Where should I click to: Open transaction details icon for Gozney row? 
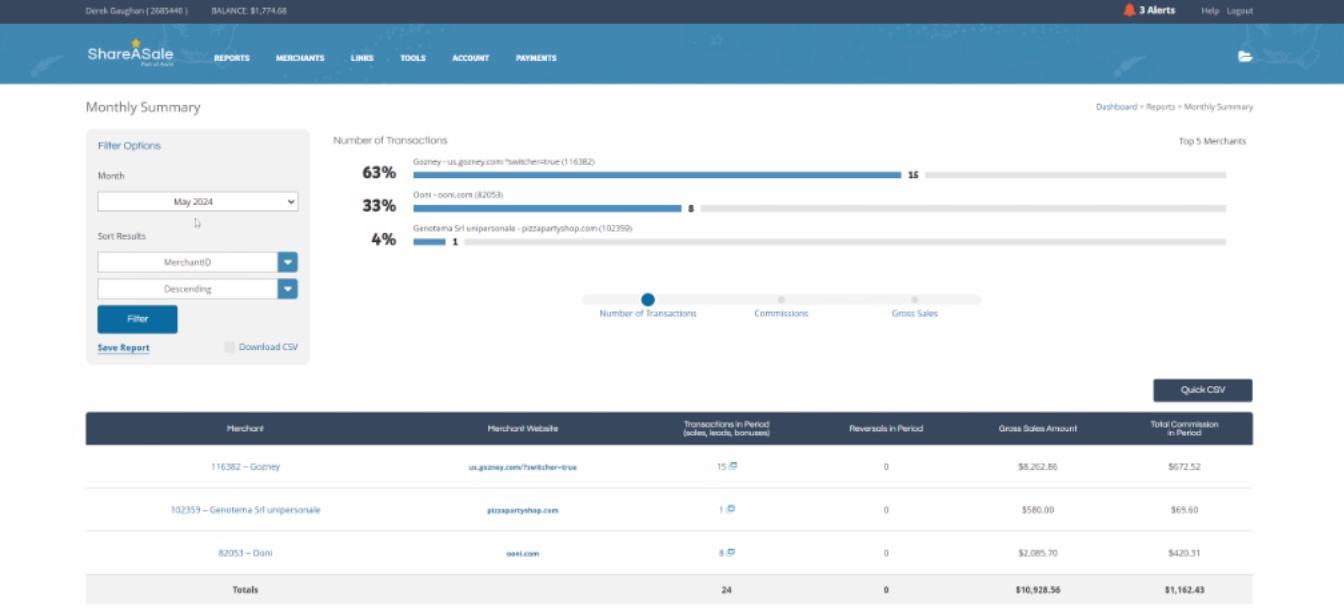tap(732, 466)
